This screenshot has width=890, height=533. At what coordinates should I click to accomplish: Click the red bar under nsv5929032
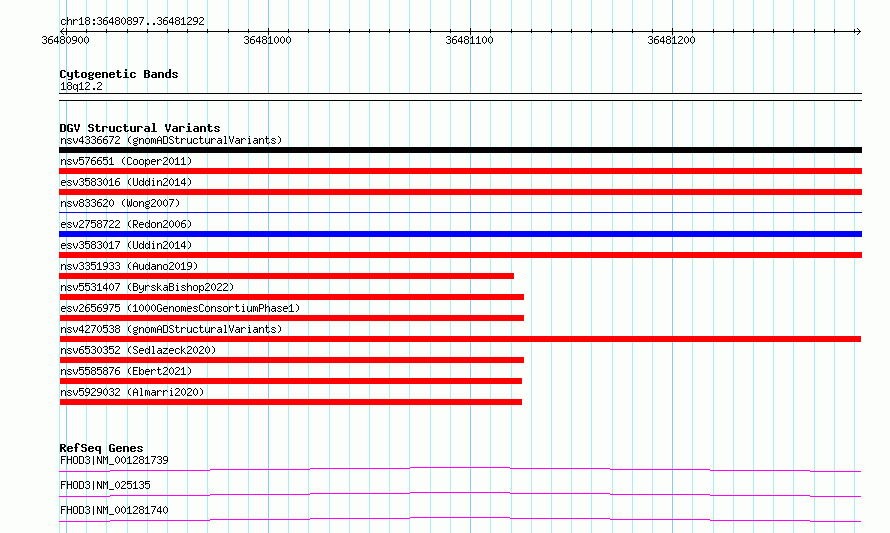pos(291,402)
